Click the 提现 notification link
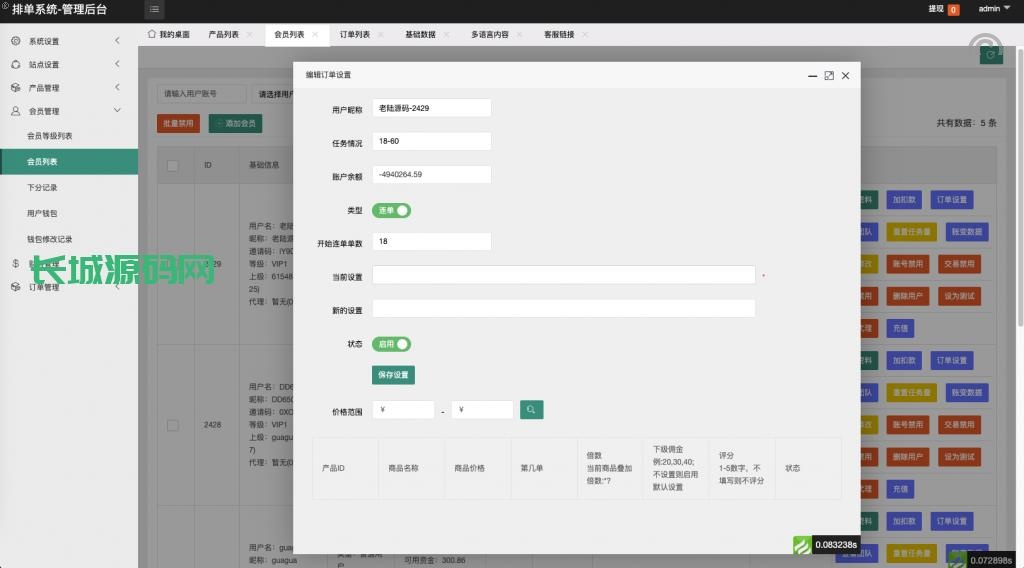The width and height of the screenshot is (1024, 568). 943,9
